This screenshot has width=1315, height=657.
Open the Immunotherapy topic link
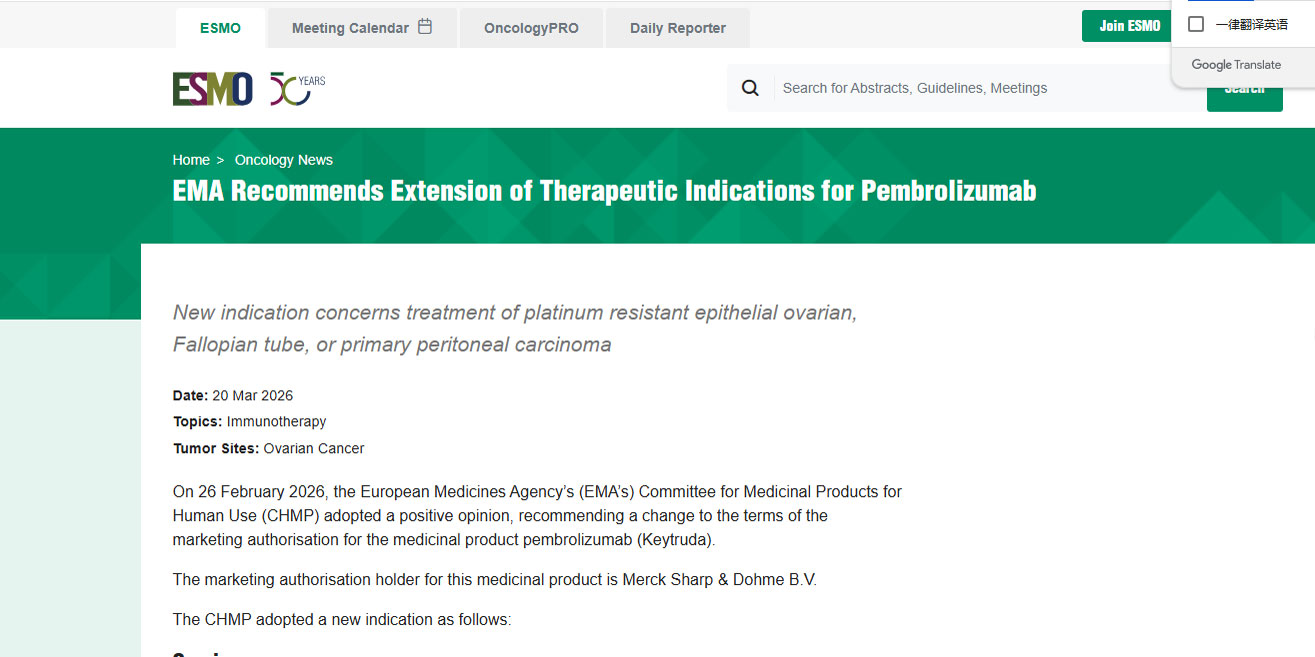coord(276,422)
